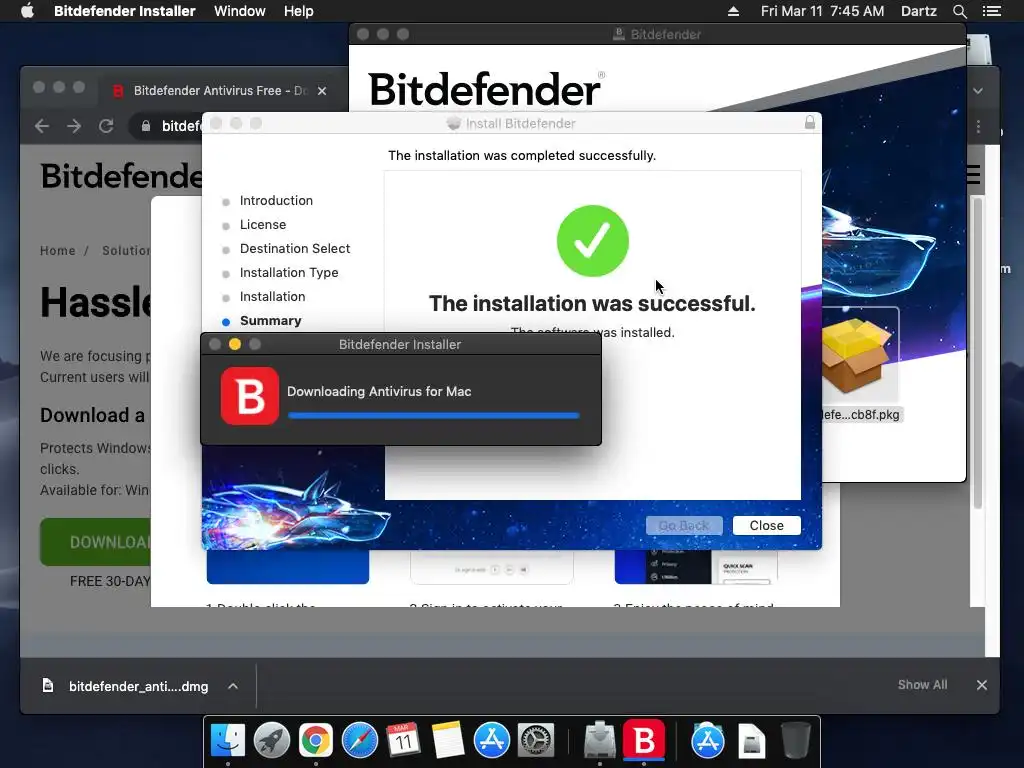The height and width of the screenshot is (768, 1024).
Task: Click the pkg package box icon
Action: [x=856, y=355]
